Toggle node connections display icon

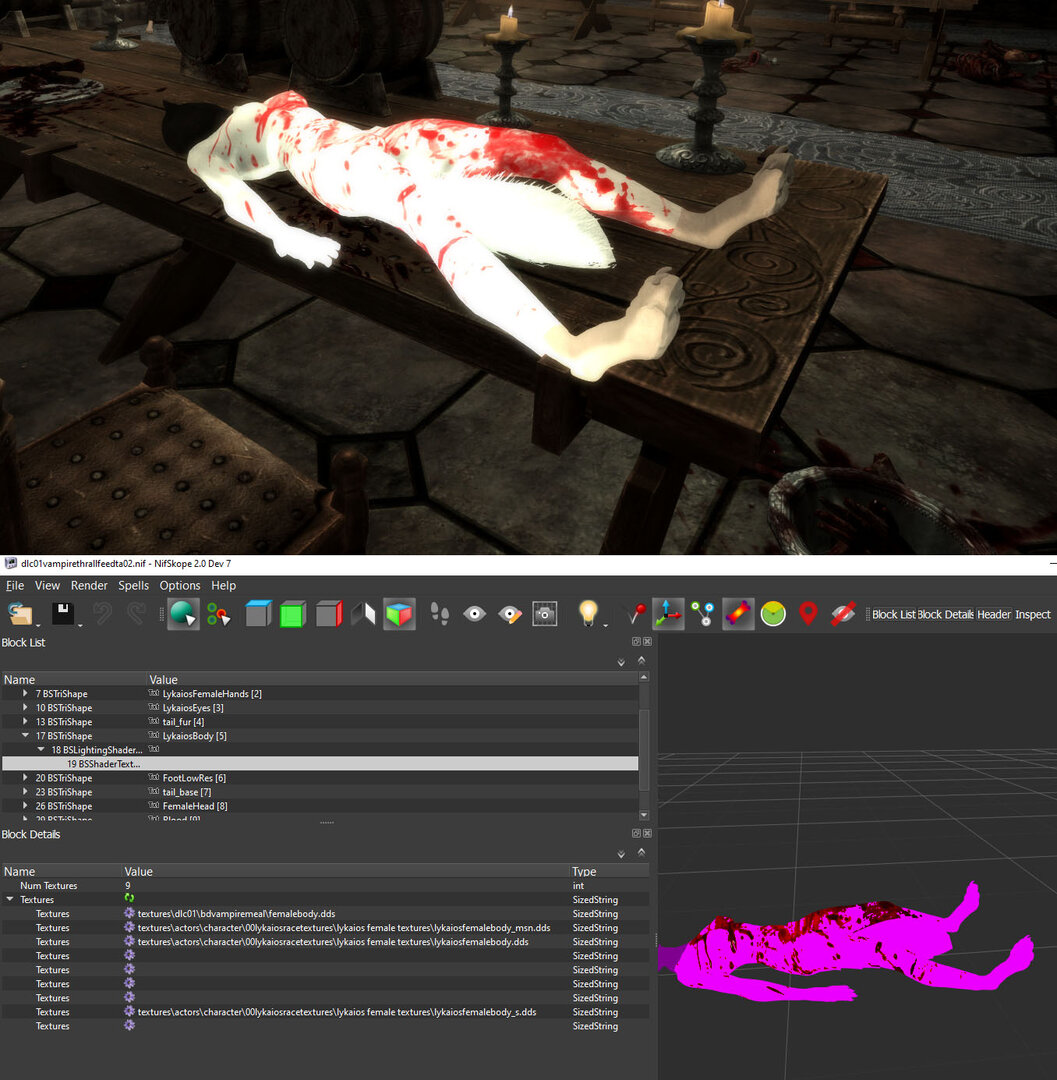[703, 614]
